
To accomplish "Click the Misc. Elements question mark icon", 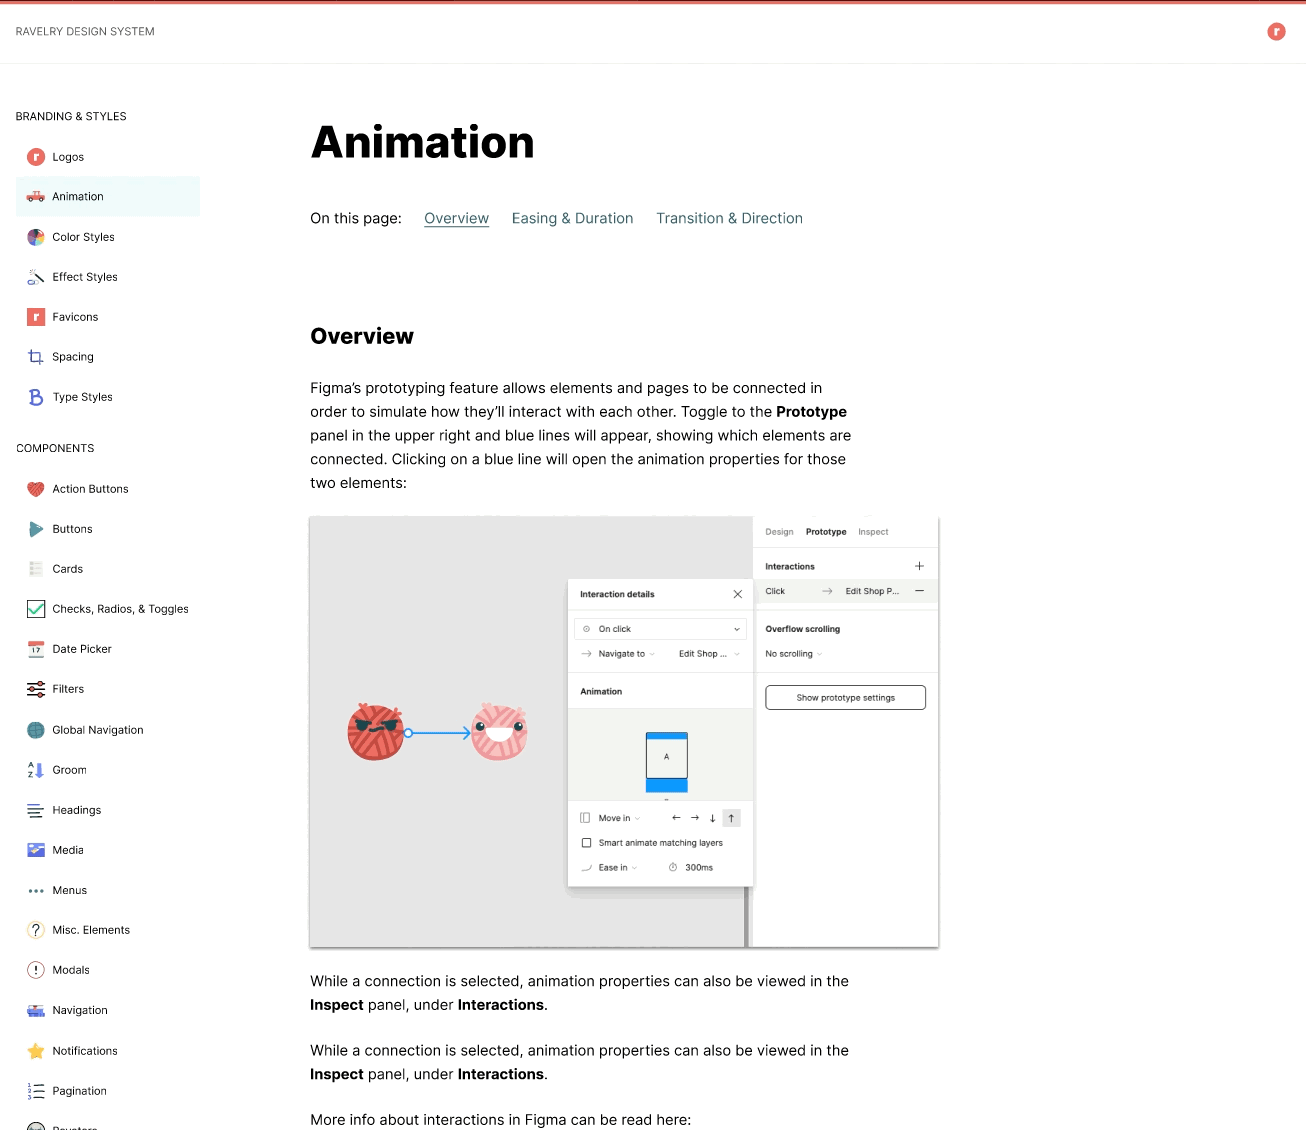I will click(36, 930).
